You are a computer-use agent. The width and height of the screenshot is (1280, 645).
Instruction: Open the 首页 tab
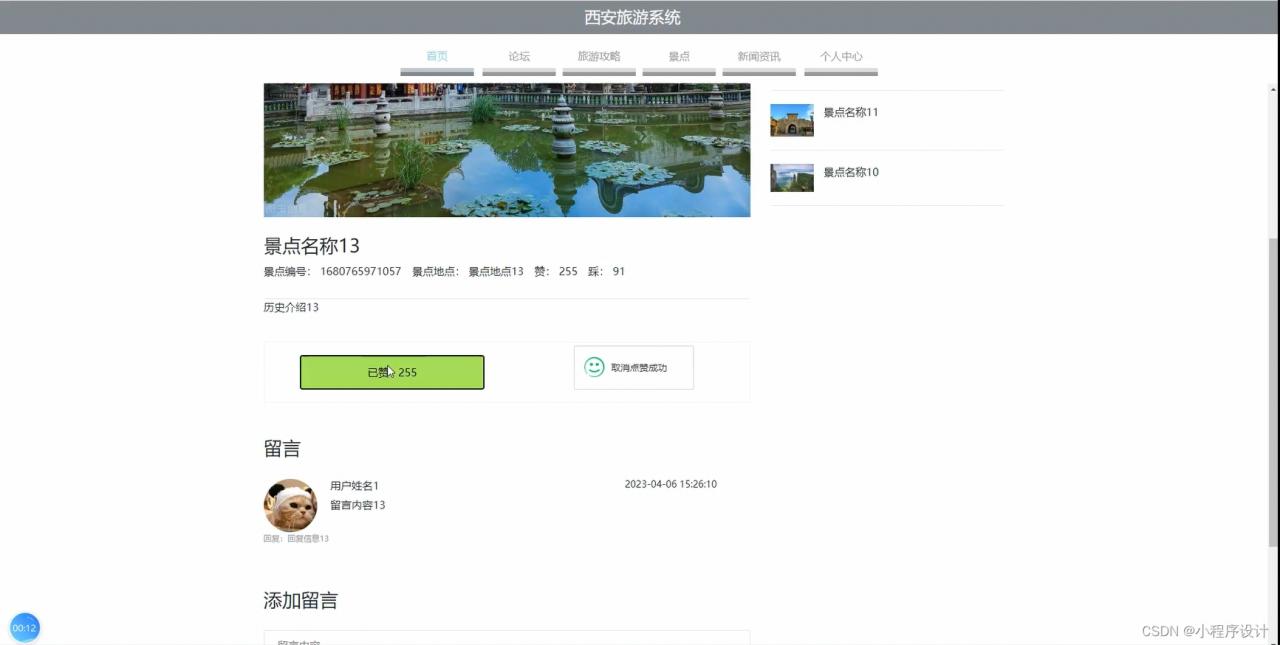pyautogui.click(x=436, y=56)
